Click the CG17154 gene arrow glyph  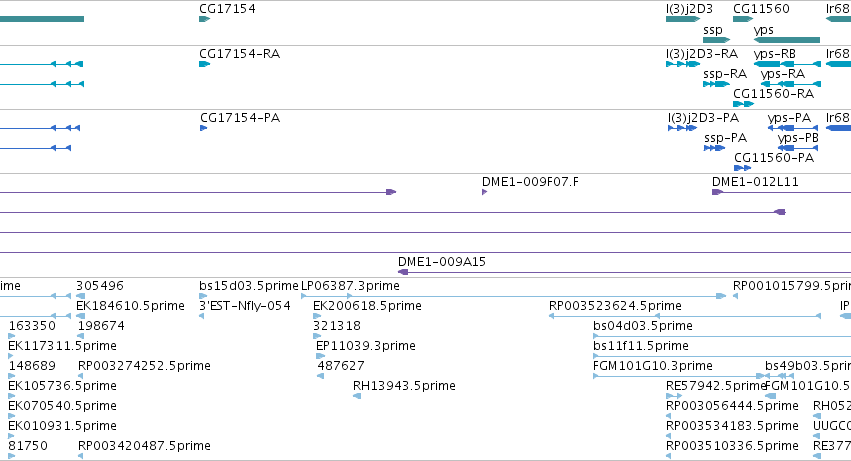point(204,19)
